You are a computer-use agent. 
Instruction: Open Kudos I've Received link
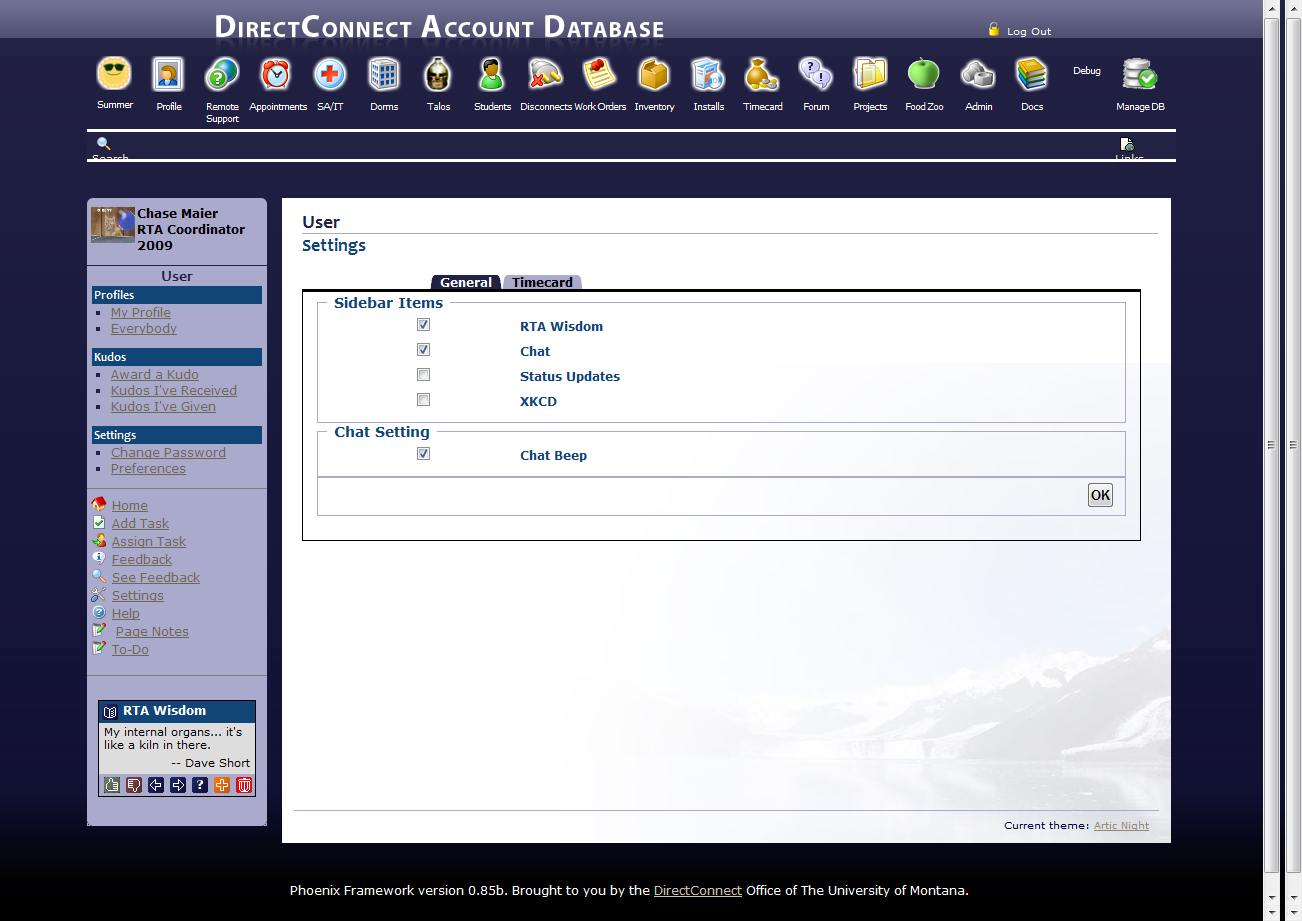click(174, 390)
